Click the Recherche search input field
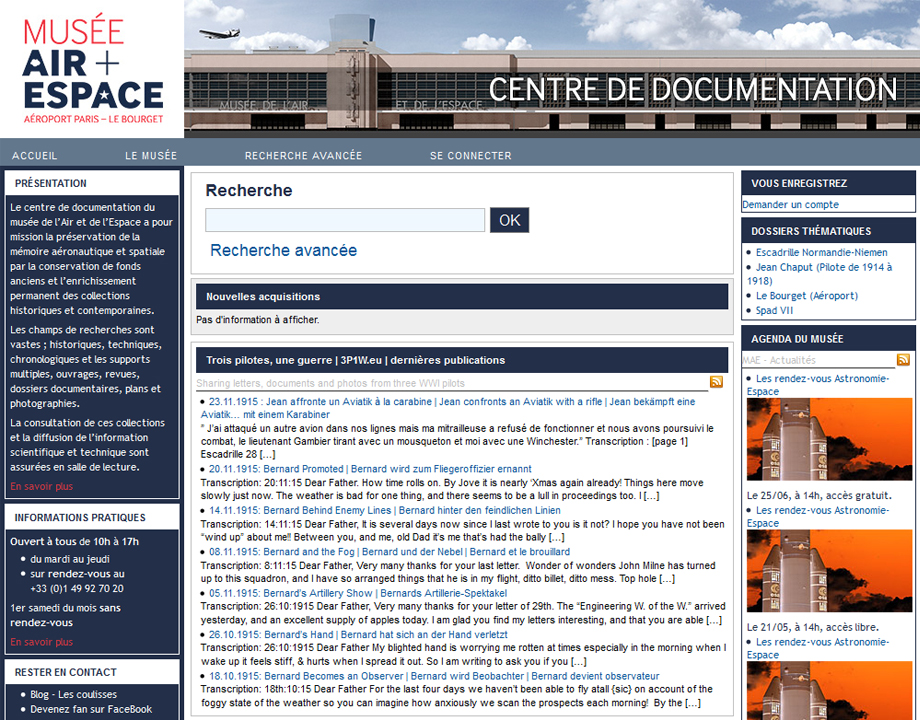This screenshot has width=920, height=720. click(345, 220)
